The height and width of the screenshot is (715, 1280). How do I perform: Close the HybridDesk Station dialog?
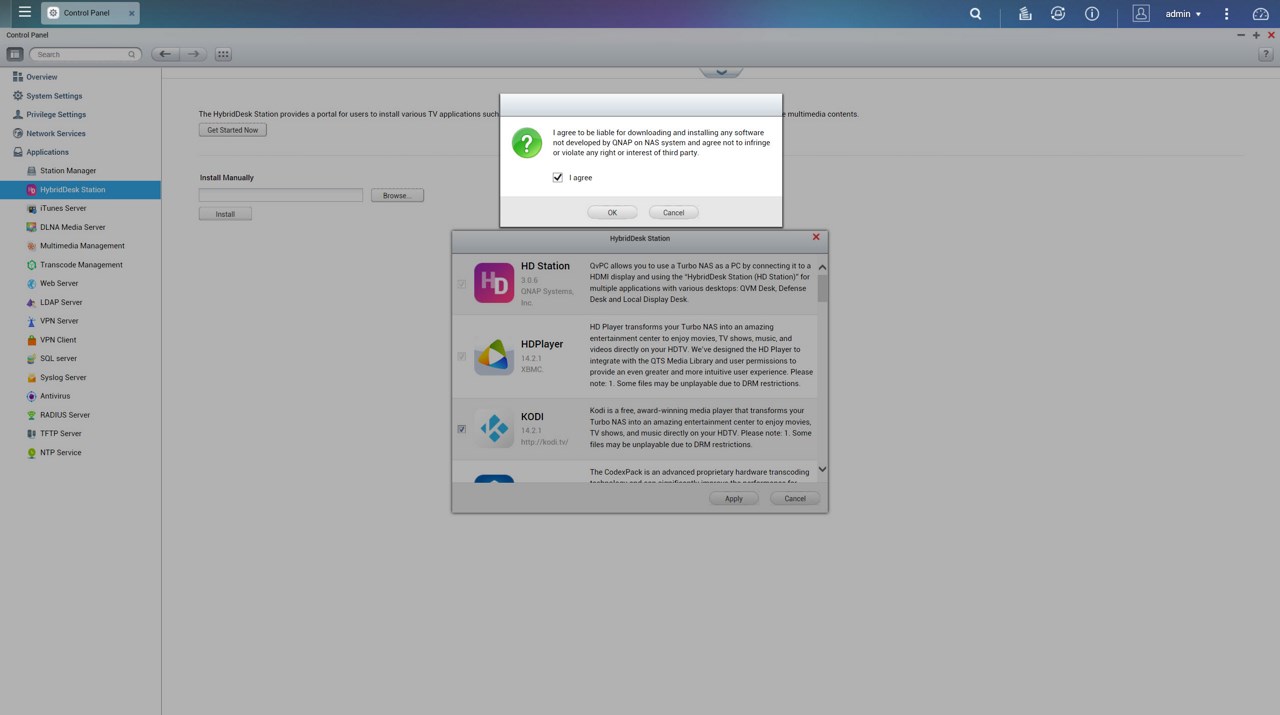tap(816, 237)
